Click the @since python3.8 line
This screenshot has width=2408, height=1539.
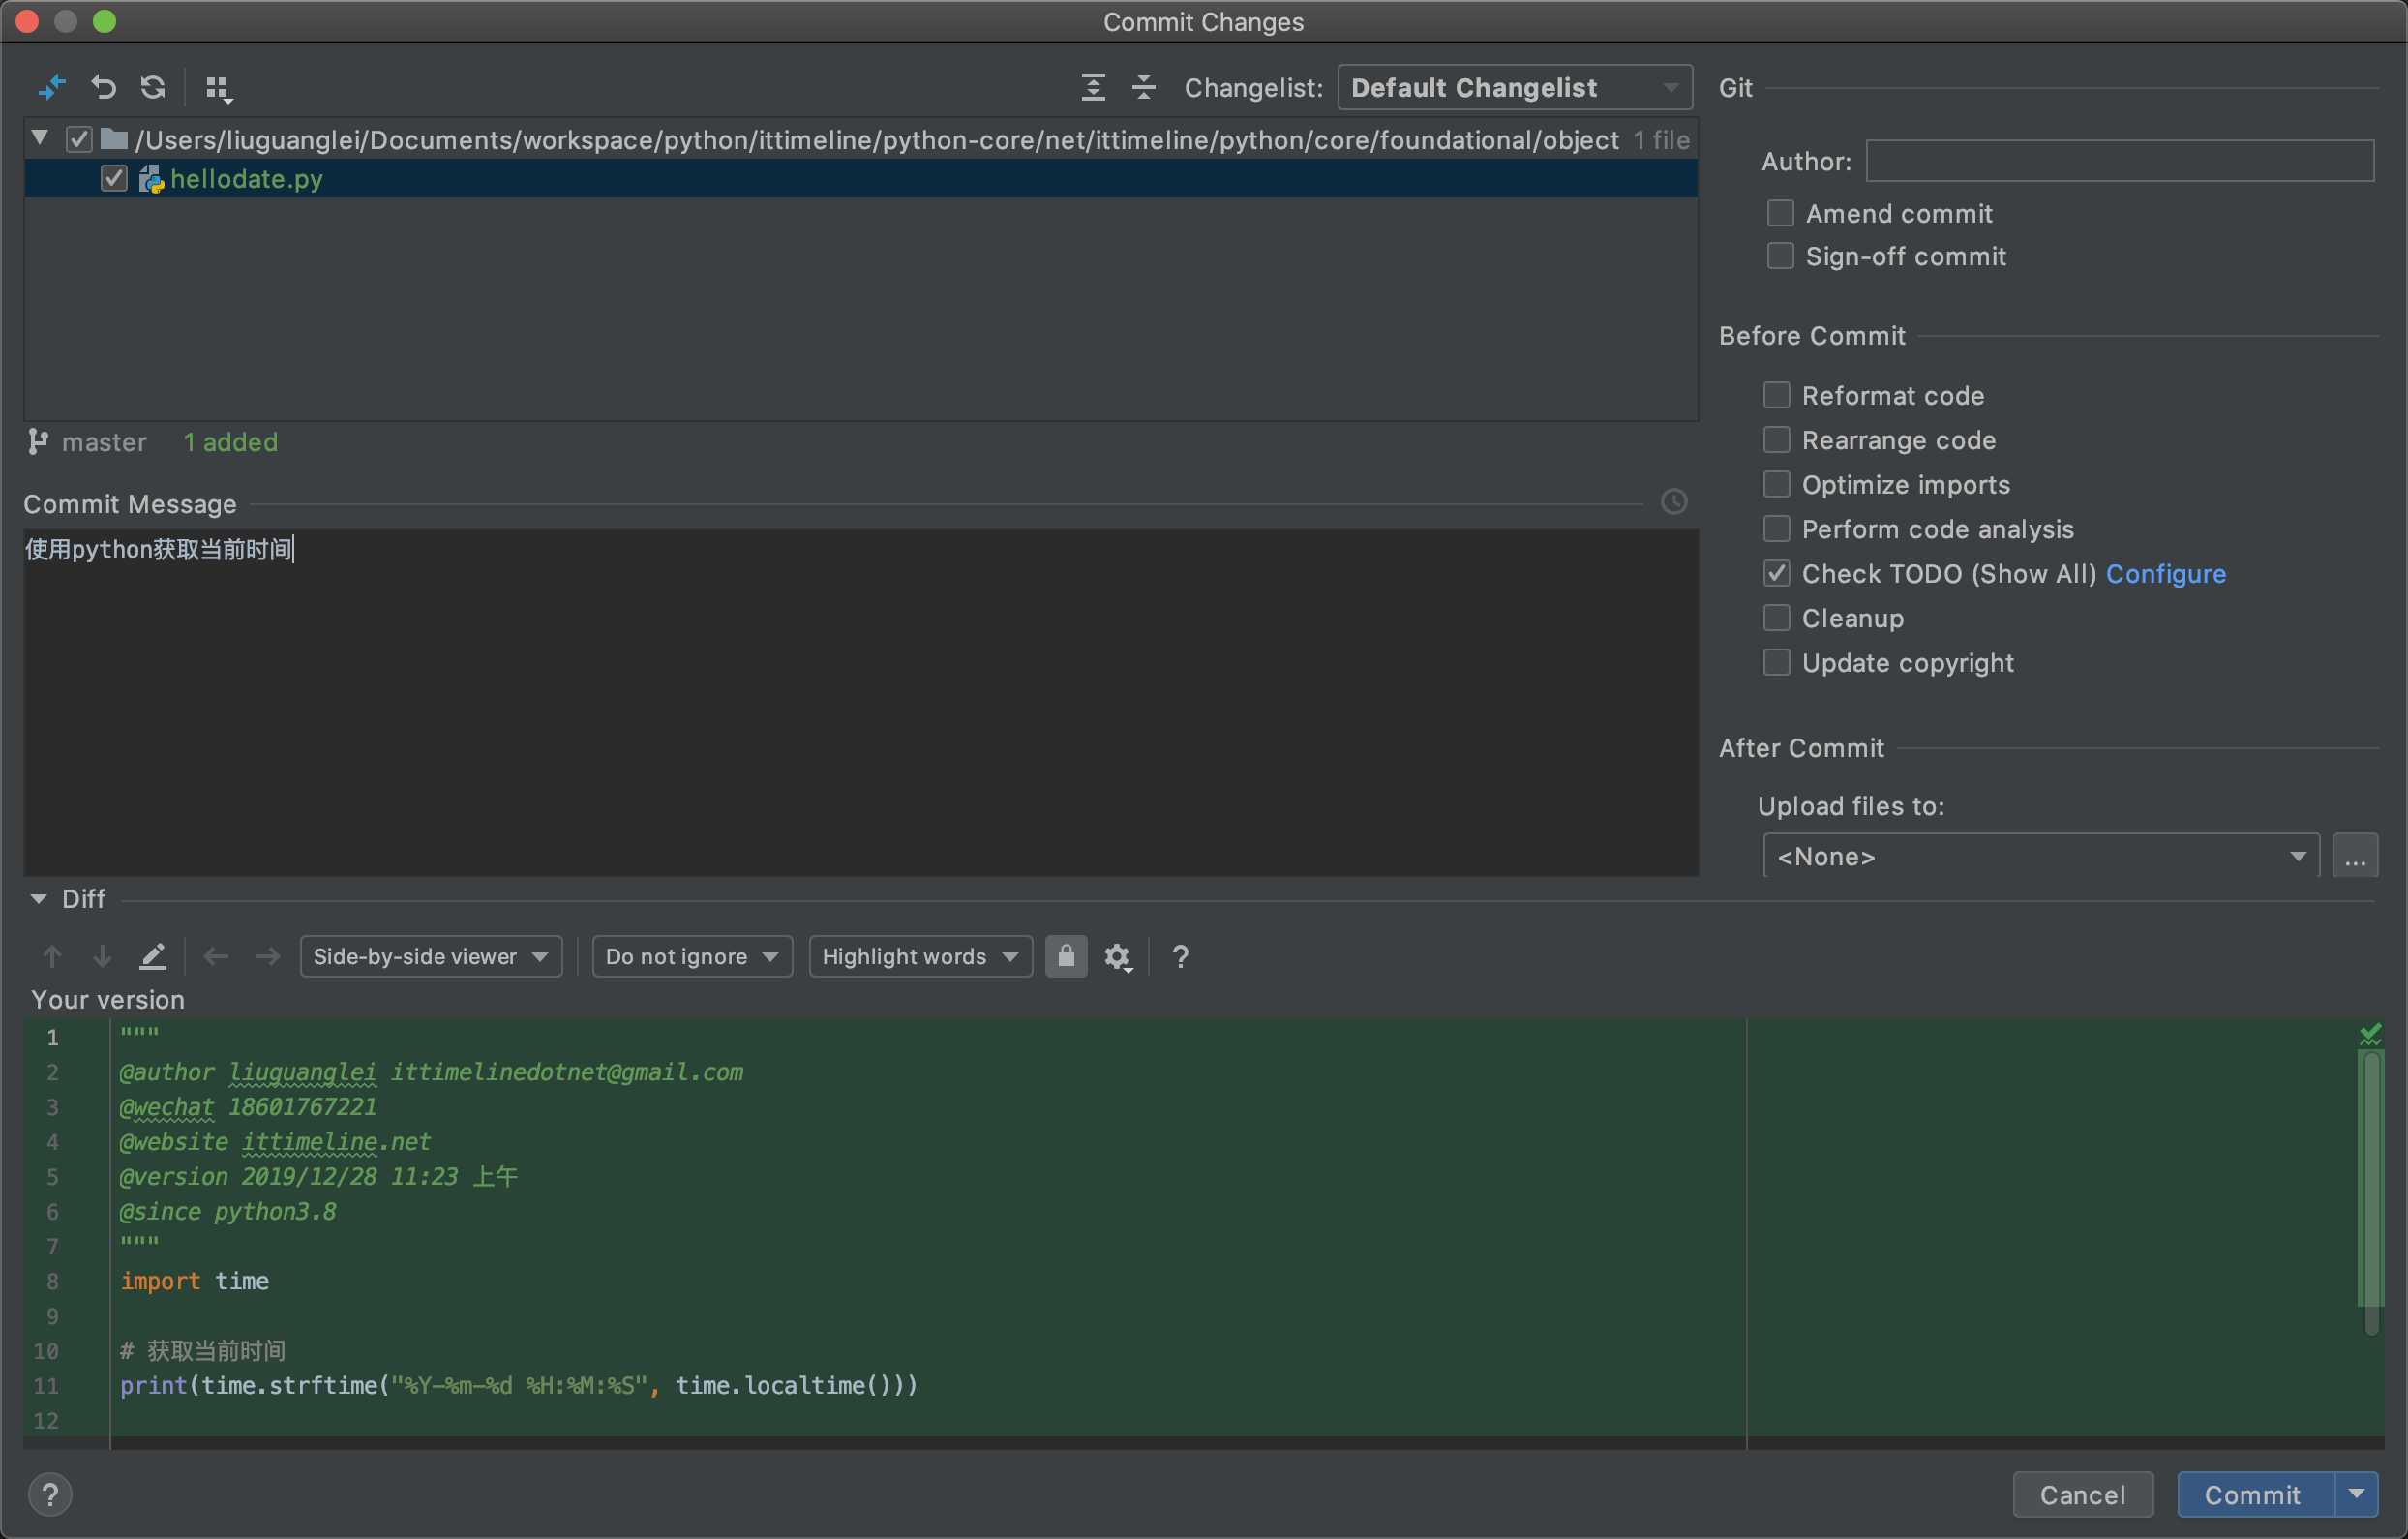click(x=228, y=1212)
